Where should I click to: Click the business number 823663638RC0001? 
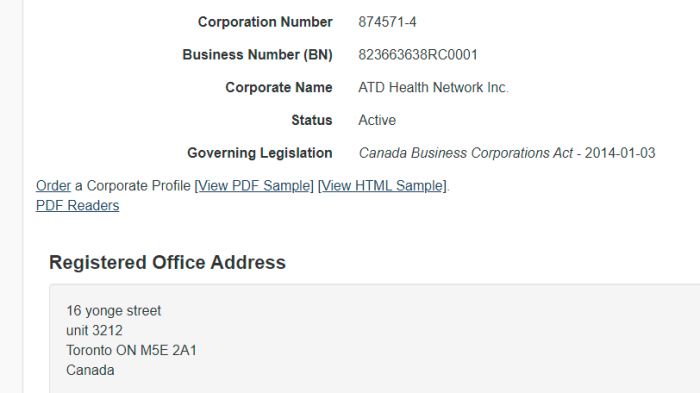[418, 55]
